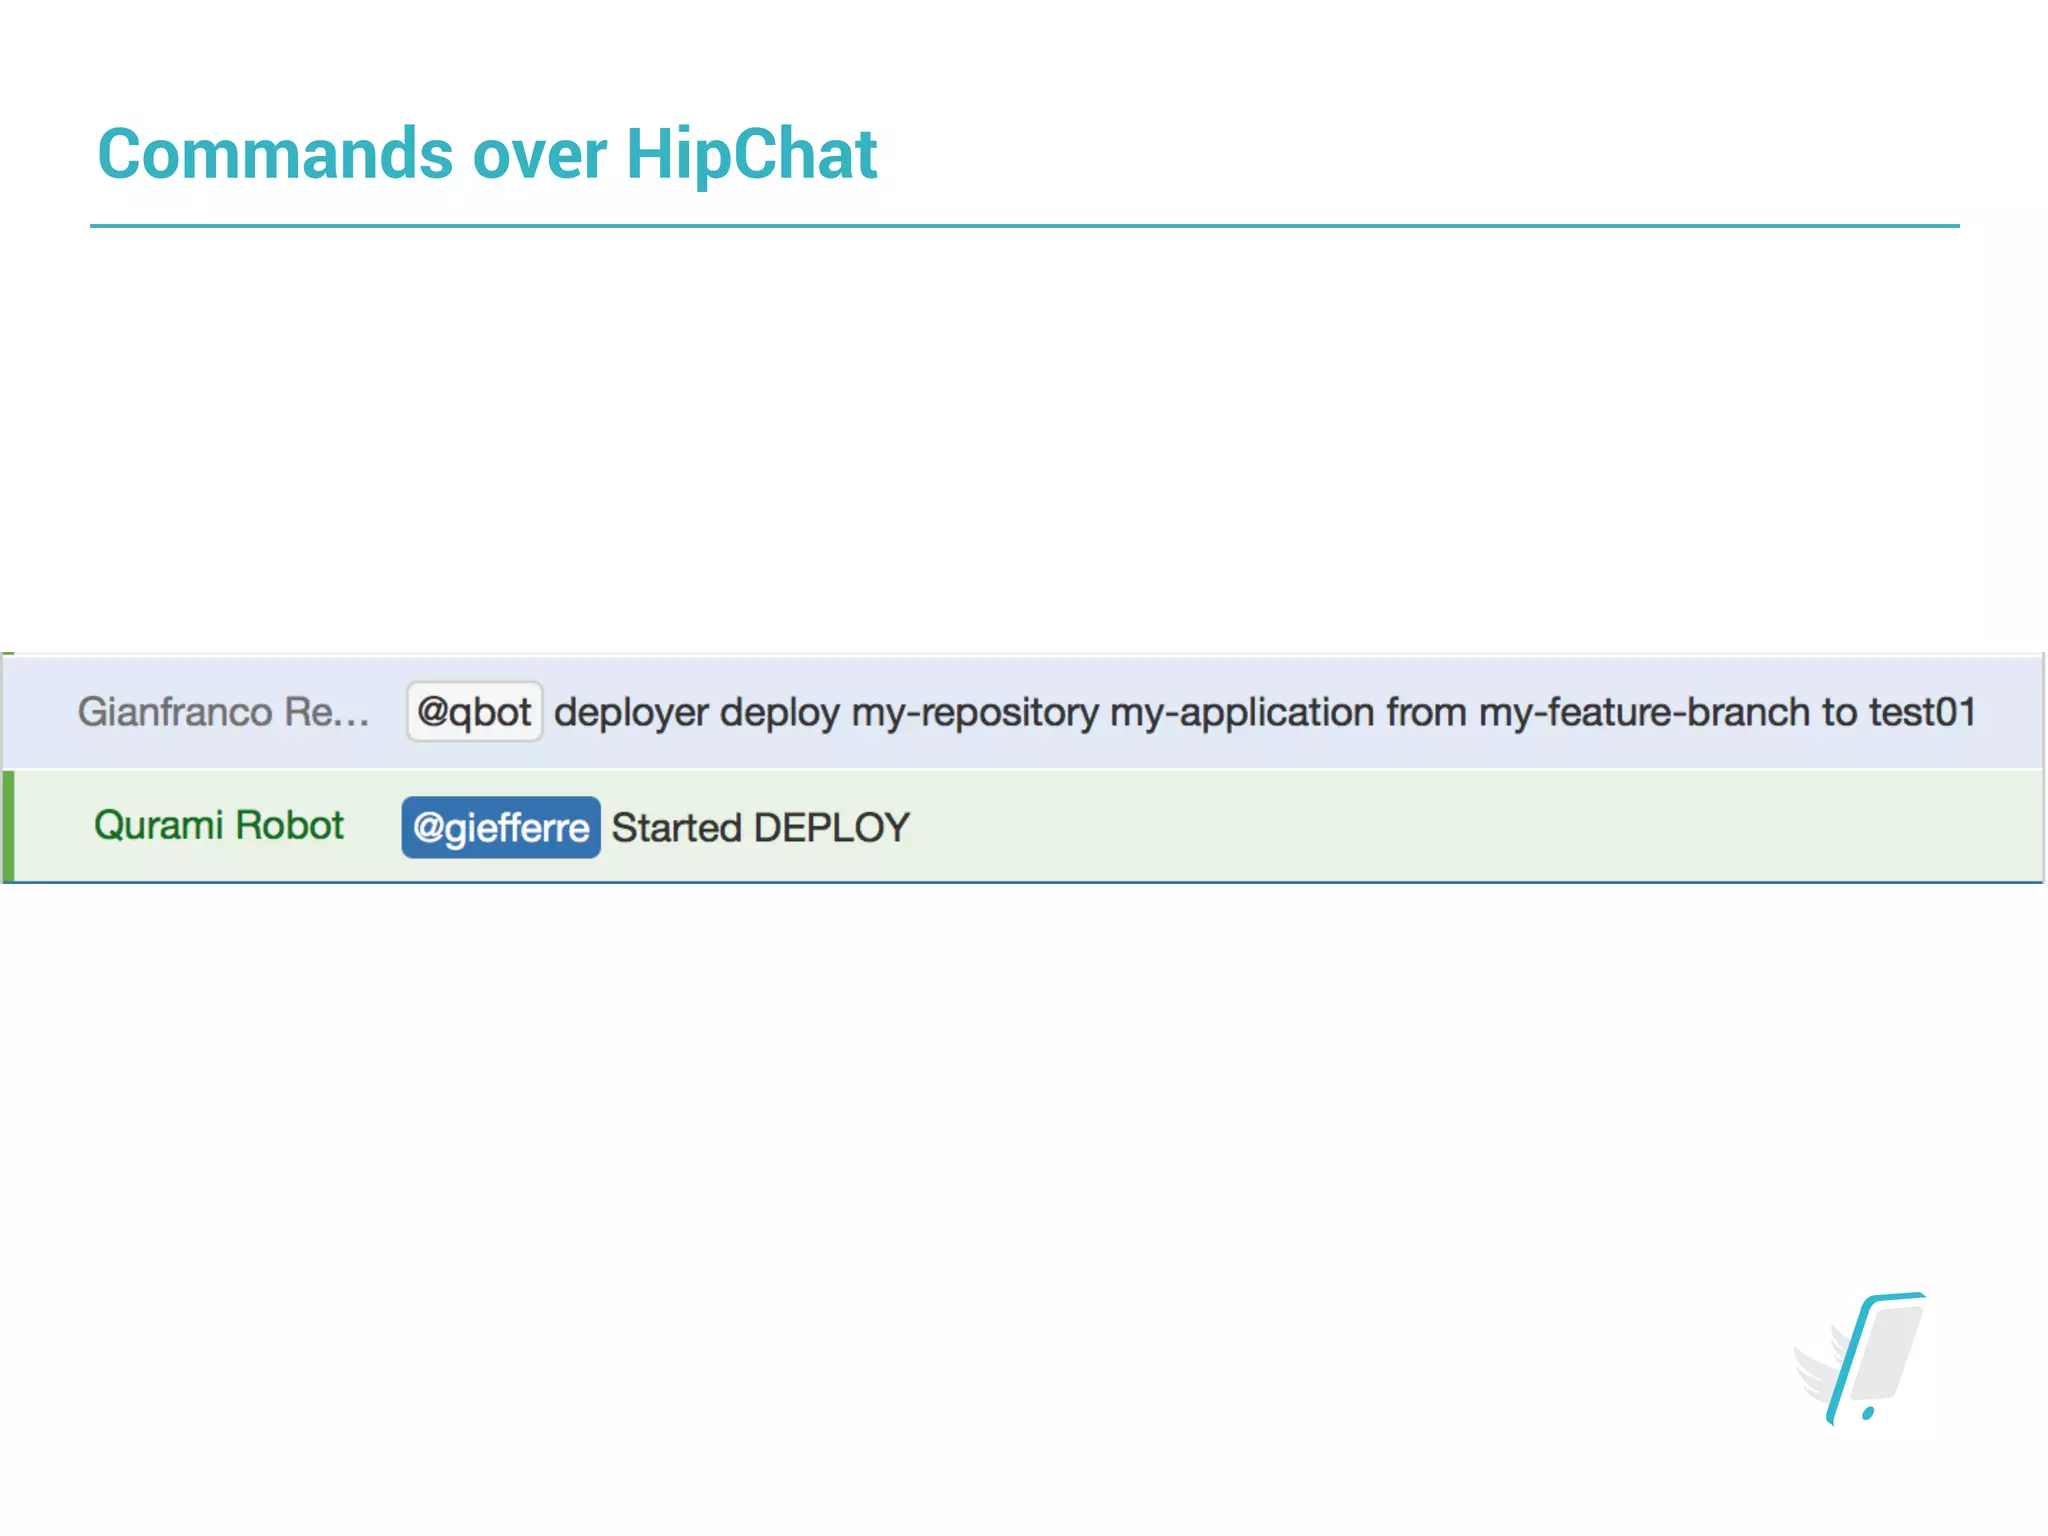Click the word 'deployer' after @qbot

[x=631, y=712]
